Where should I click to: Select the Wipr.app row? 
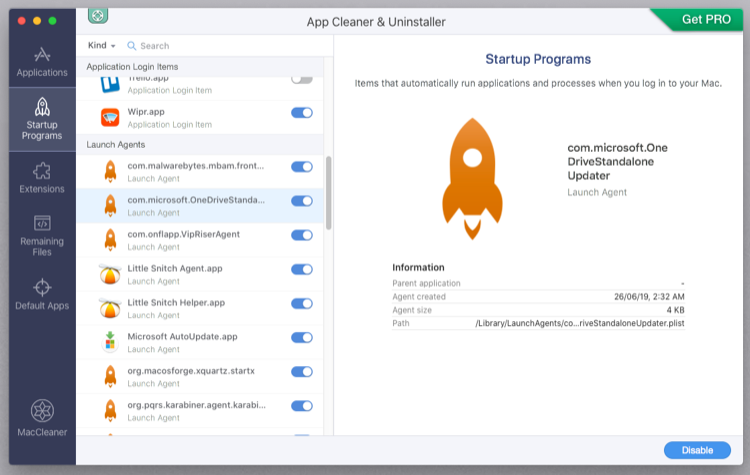coord(200,118)
